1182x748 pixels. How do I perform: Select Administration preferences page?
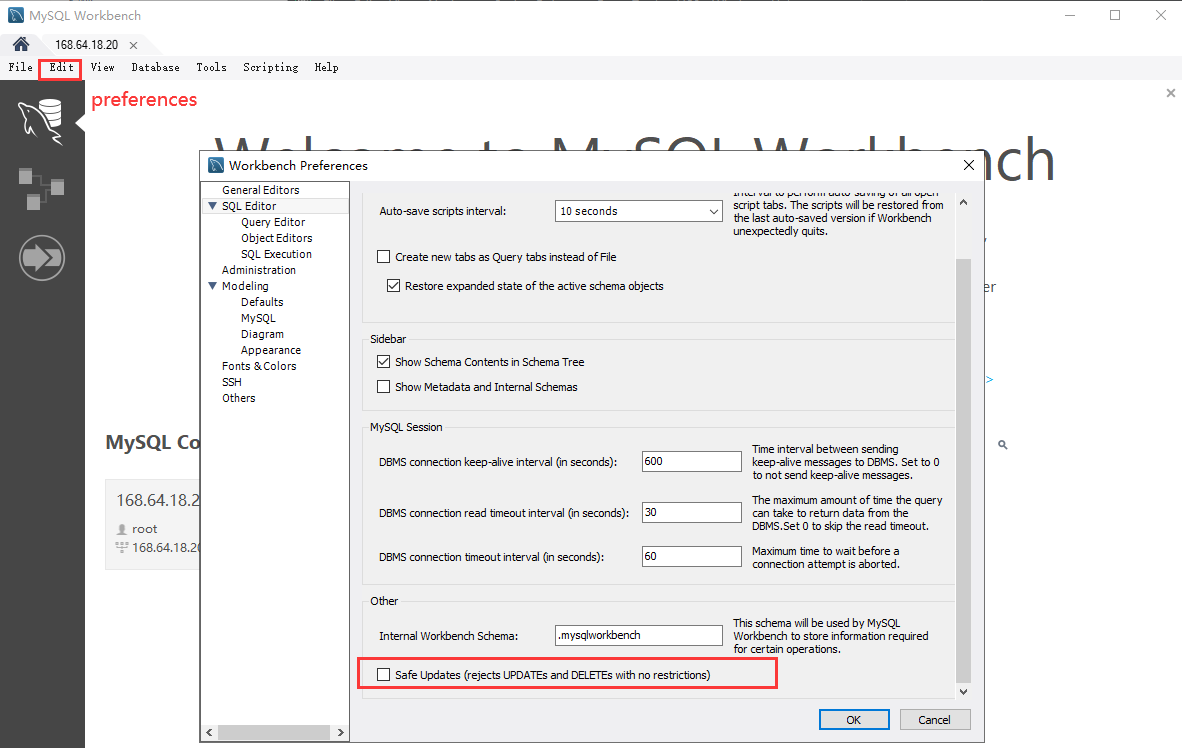pos(259,270)
